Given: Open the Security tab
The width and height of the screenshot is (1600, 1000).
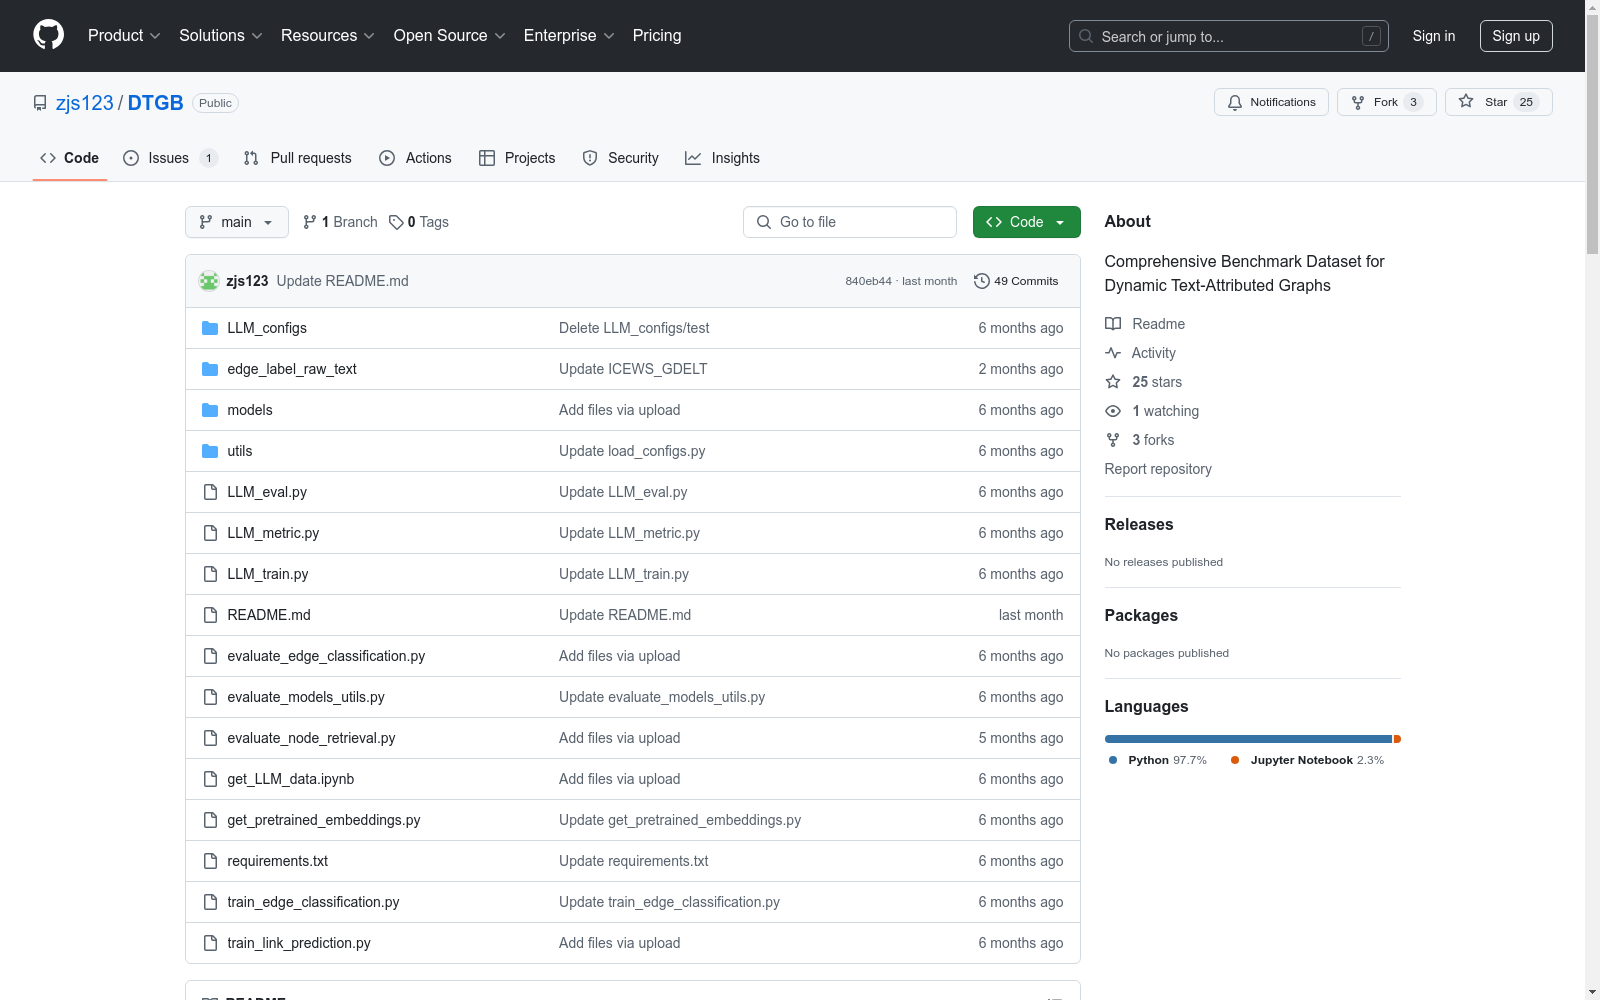Looking at the screenshot, I should click(x=621, y=158).
